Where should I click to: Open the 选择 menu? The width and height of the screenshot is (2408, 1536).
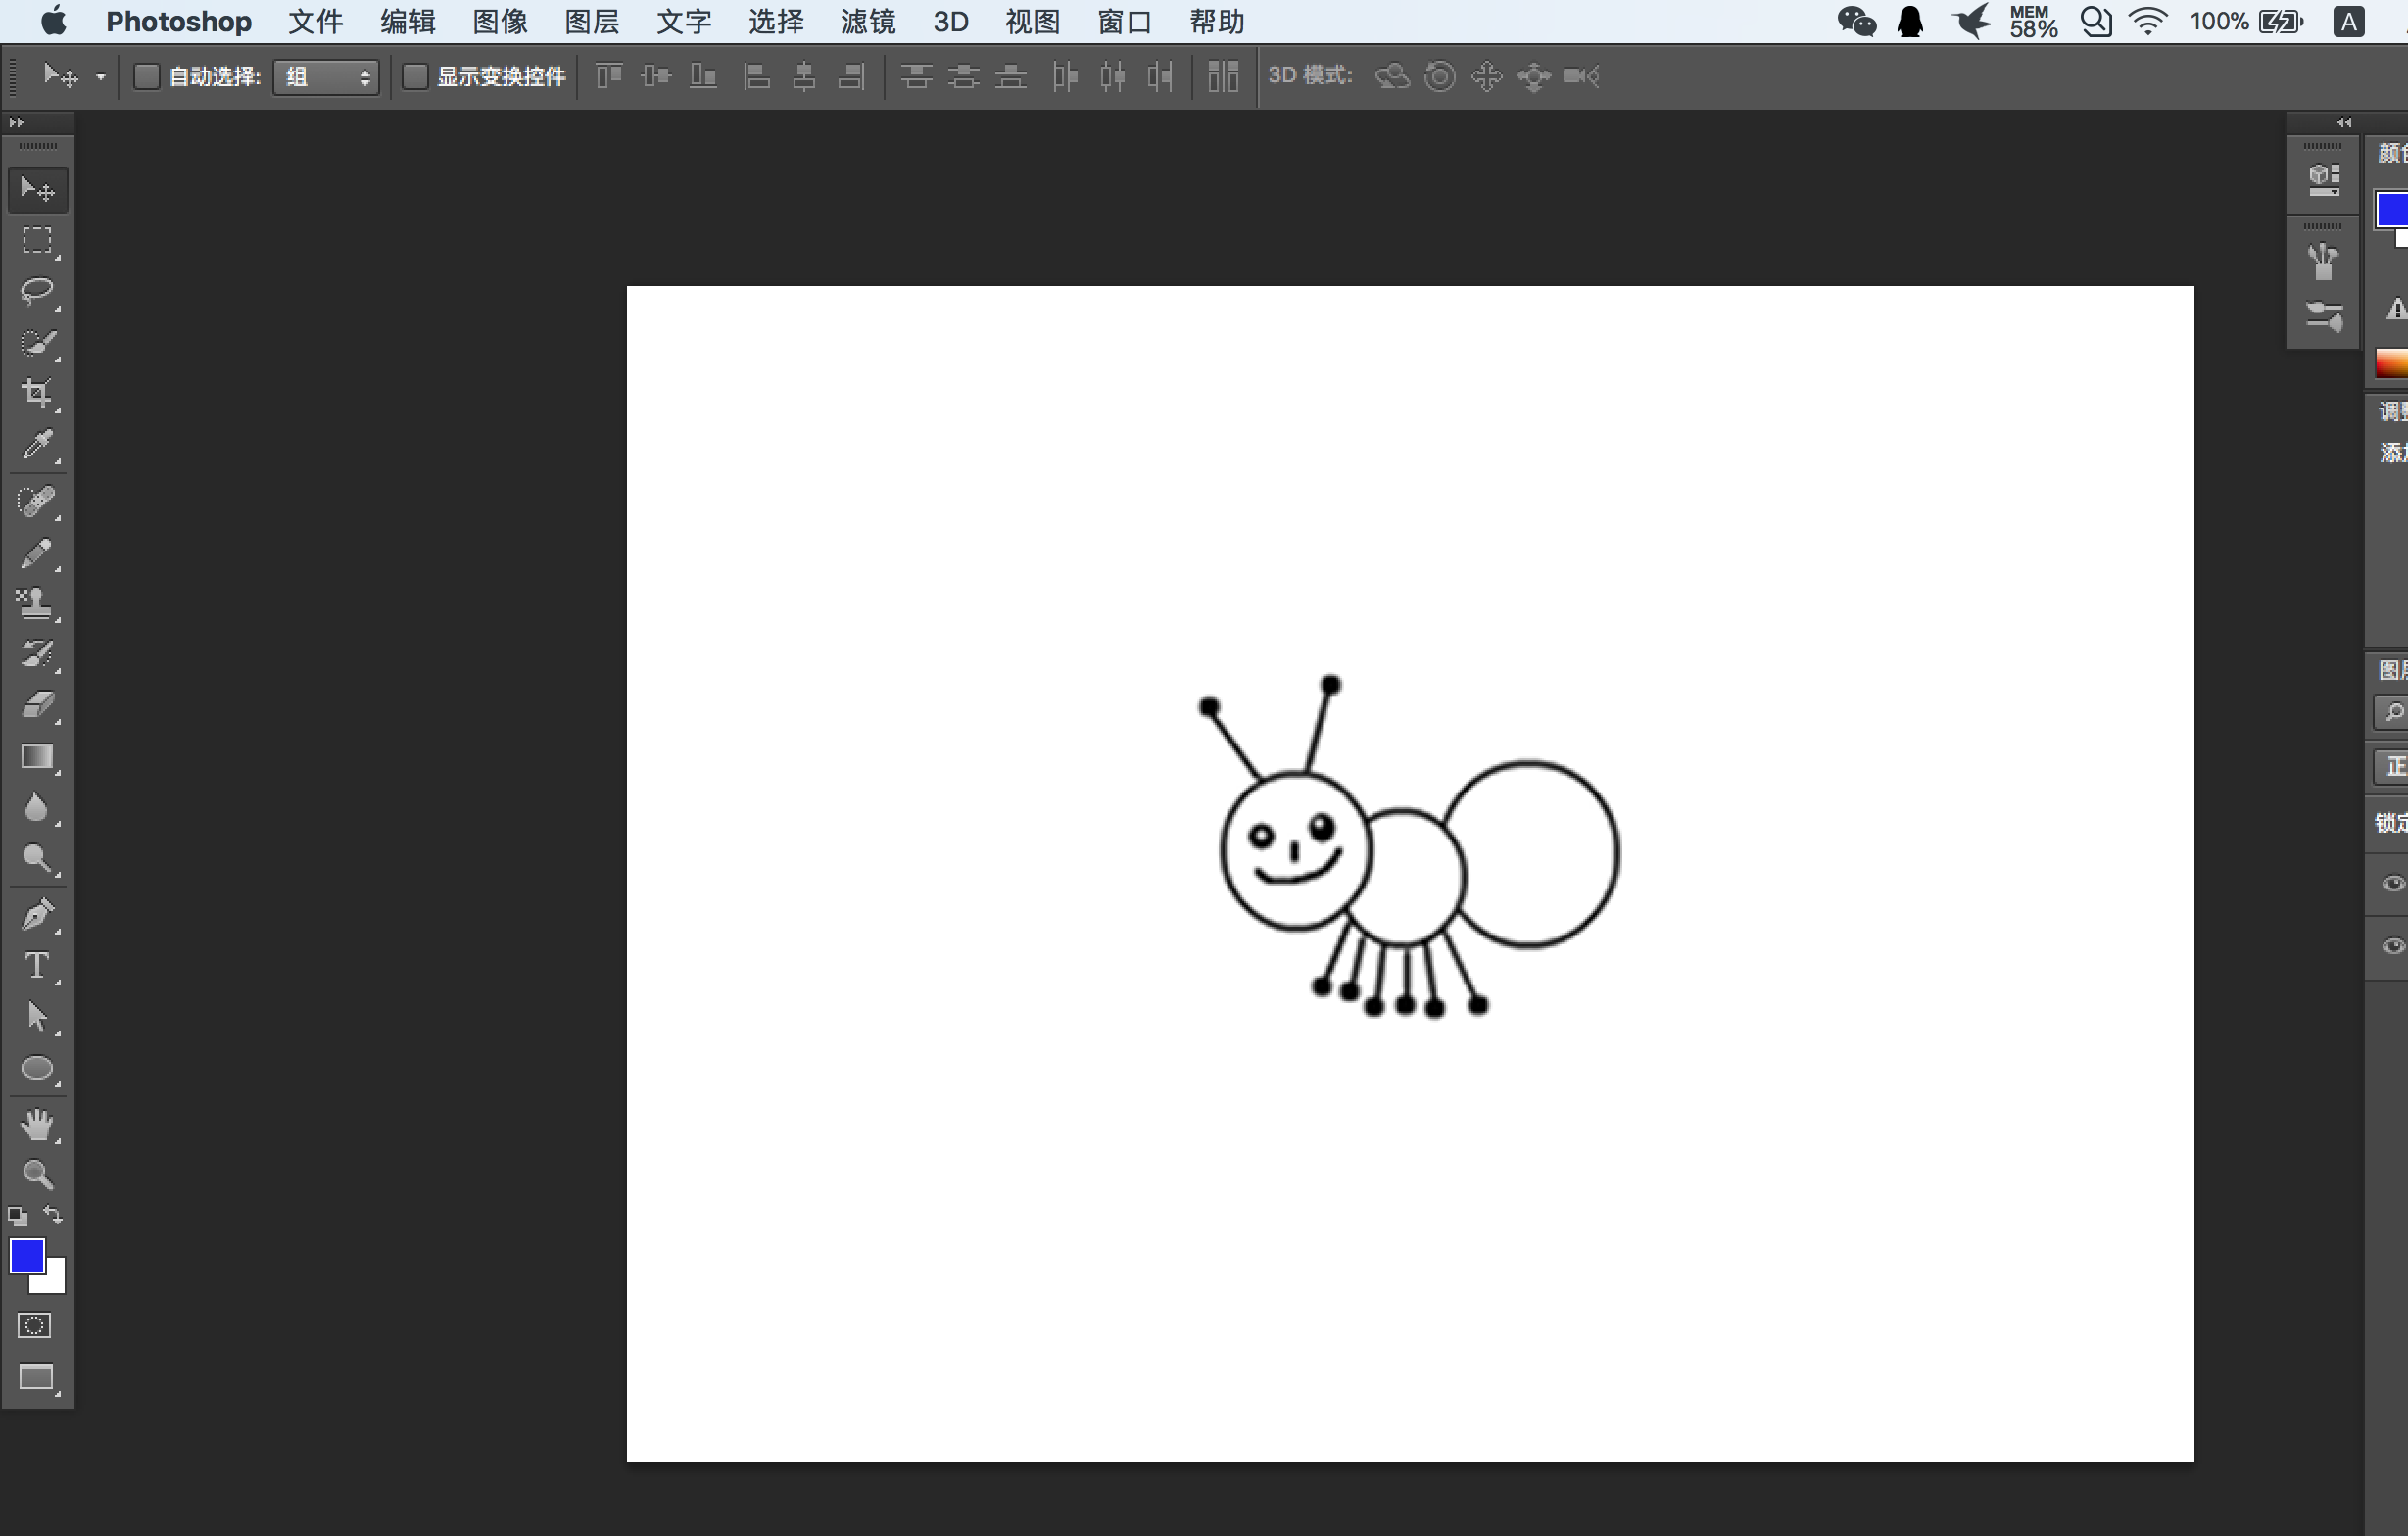pyautogui.click(x=776, y=22)
